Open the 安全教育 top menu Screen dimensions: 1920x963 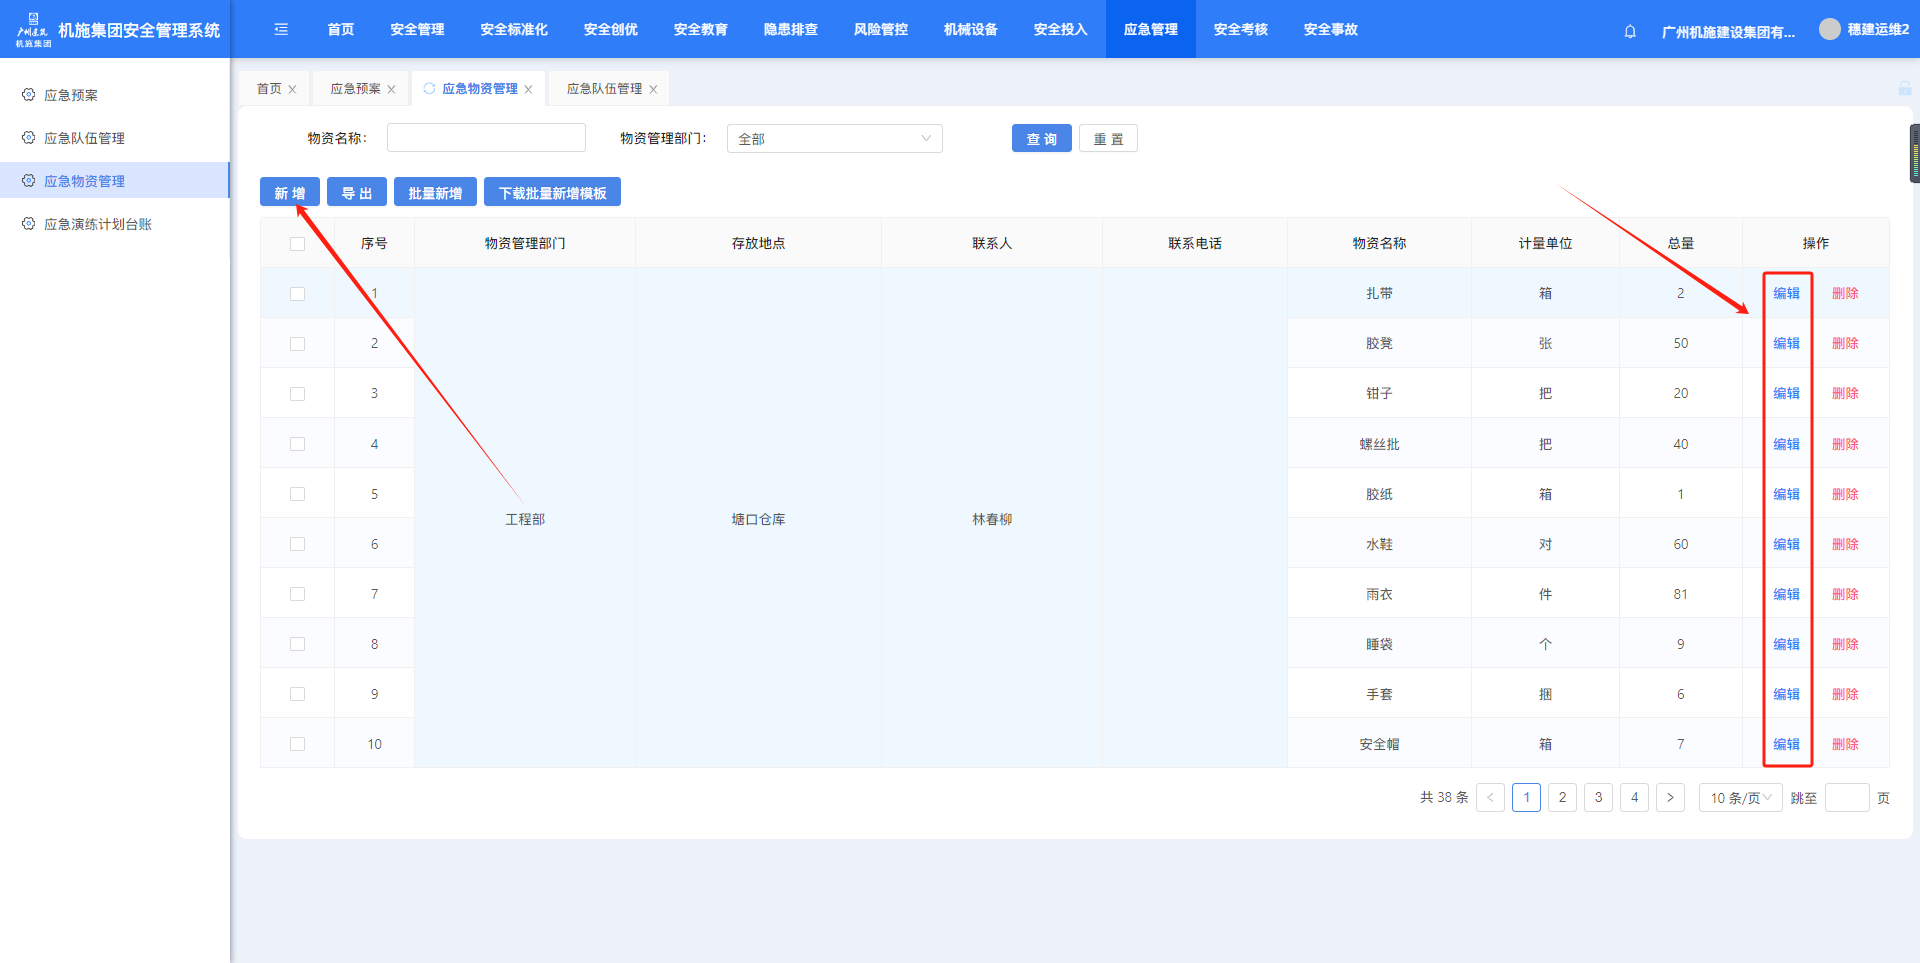pyautogui.click(x=700, y=30)
